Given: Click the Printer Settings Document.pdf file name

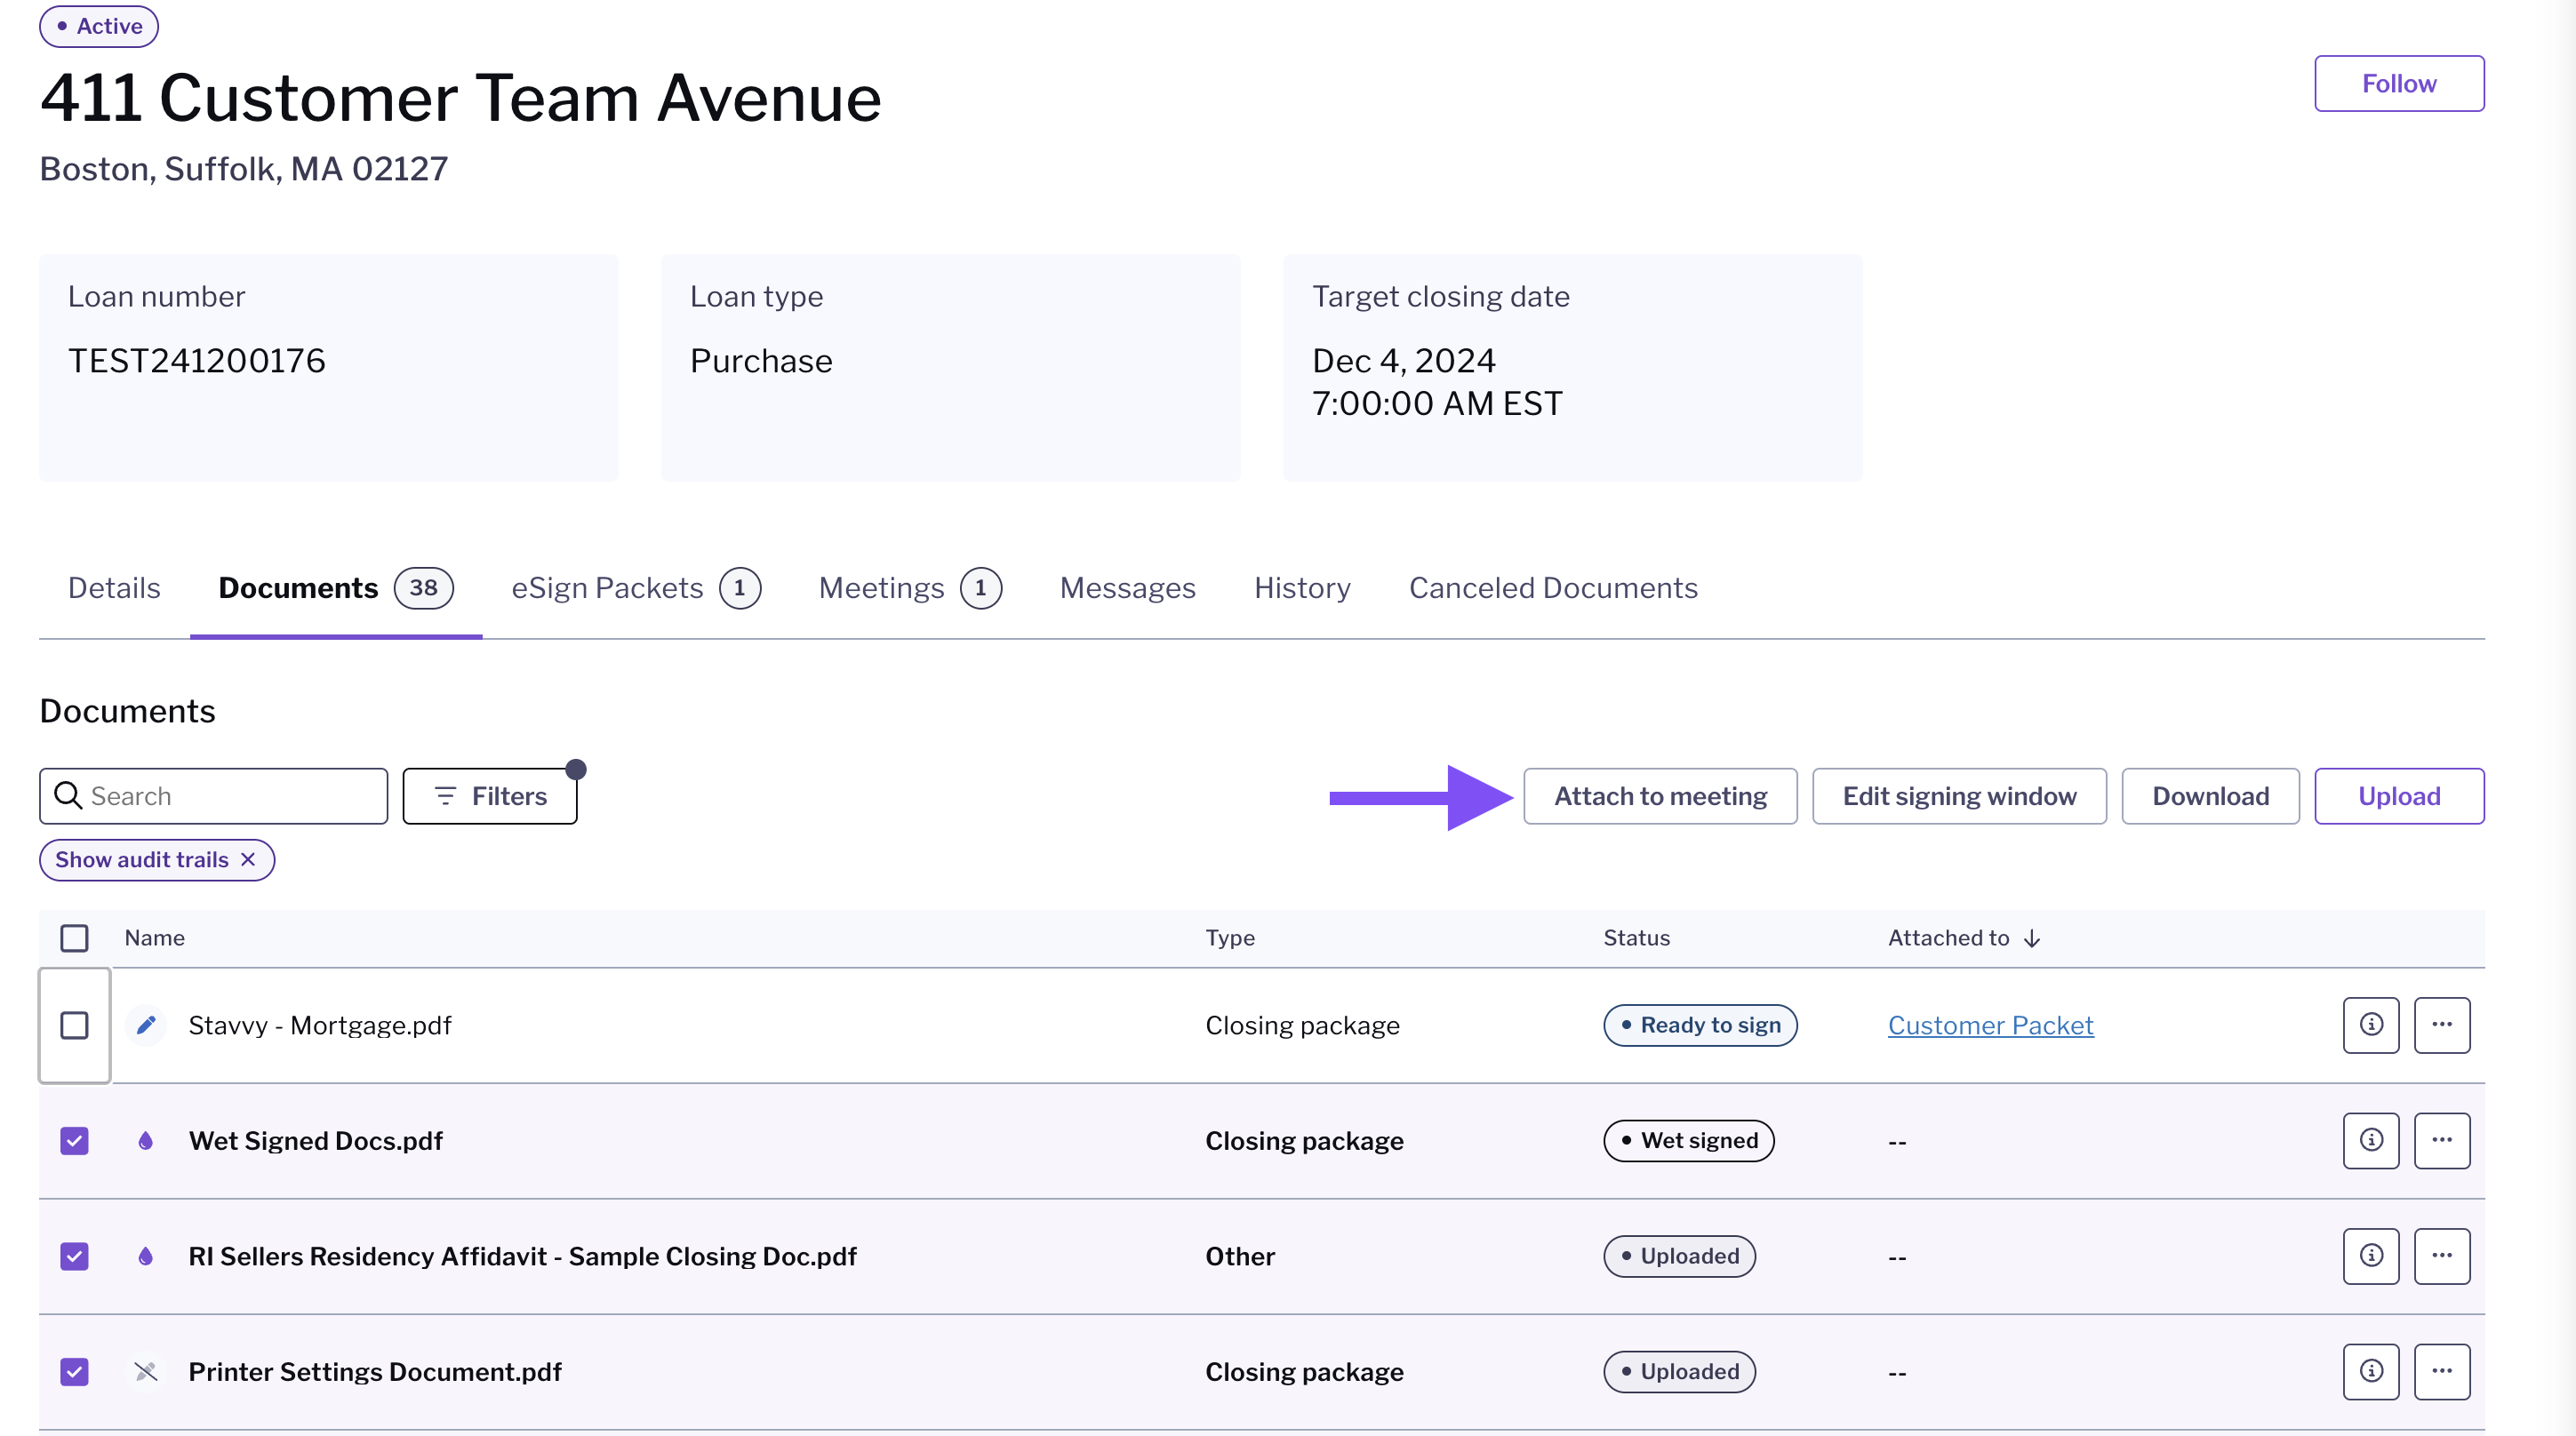Looking at the screenshot, I should pos(375,1371).
